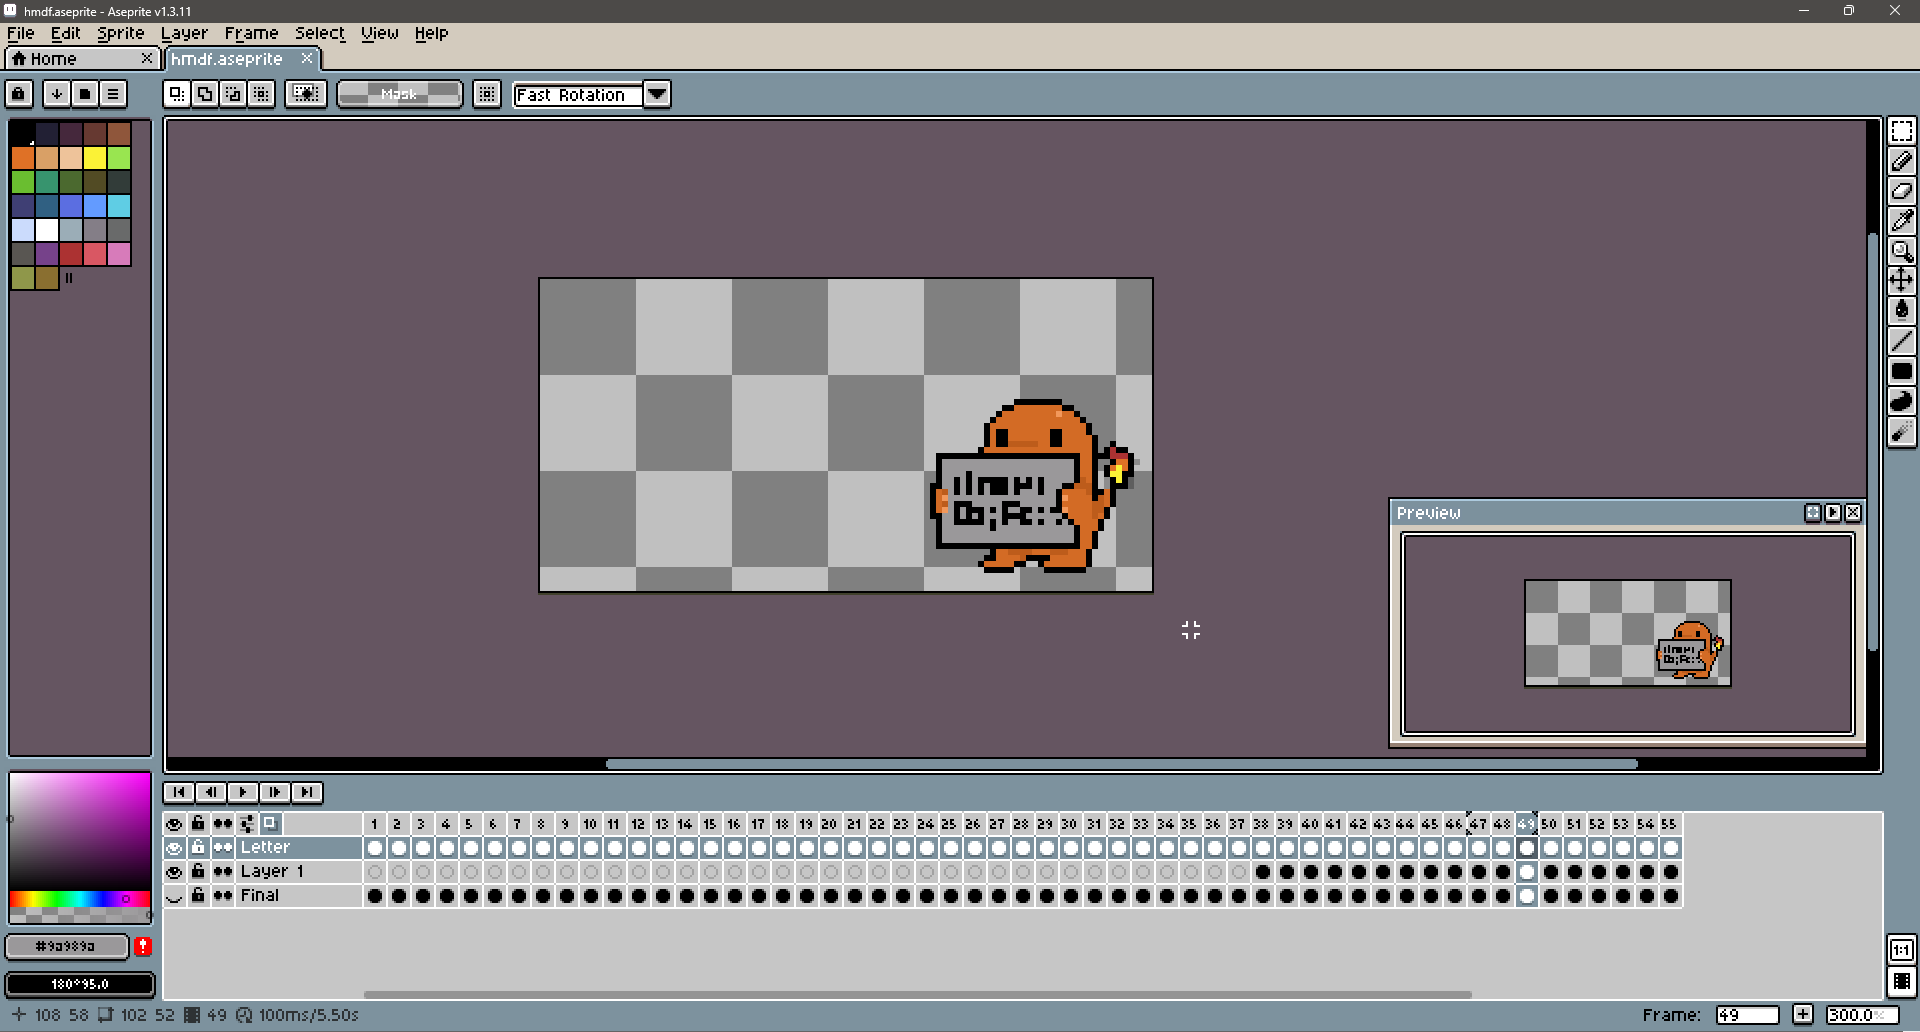The image size is (1920, 1032).
Task: Open the File menu
Action: [21, 33]
